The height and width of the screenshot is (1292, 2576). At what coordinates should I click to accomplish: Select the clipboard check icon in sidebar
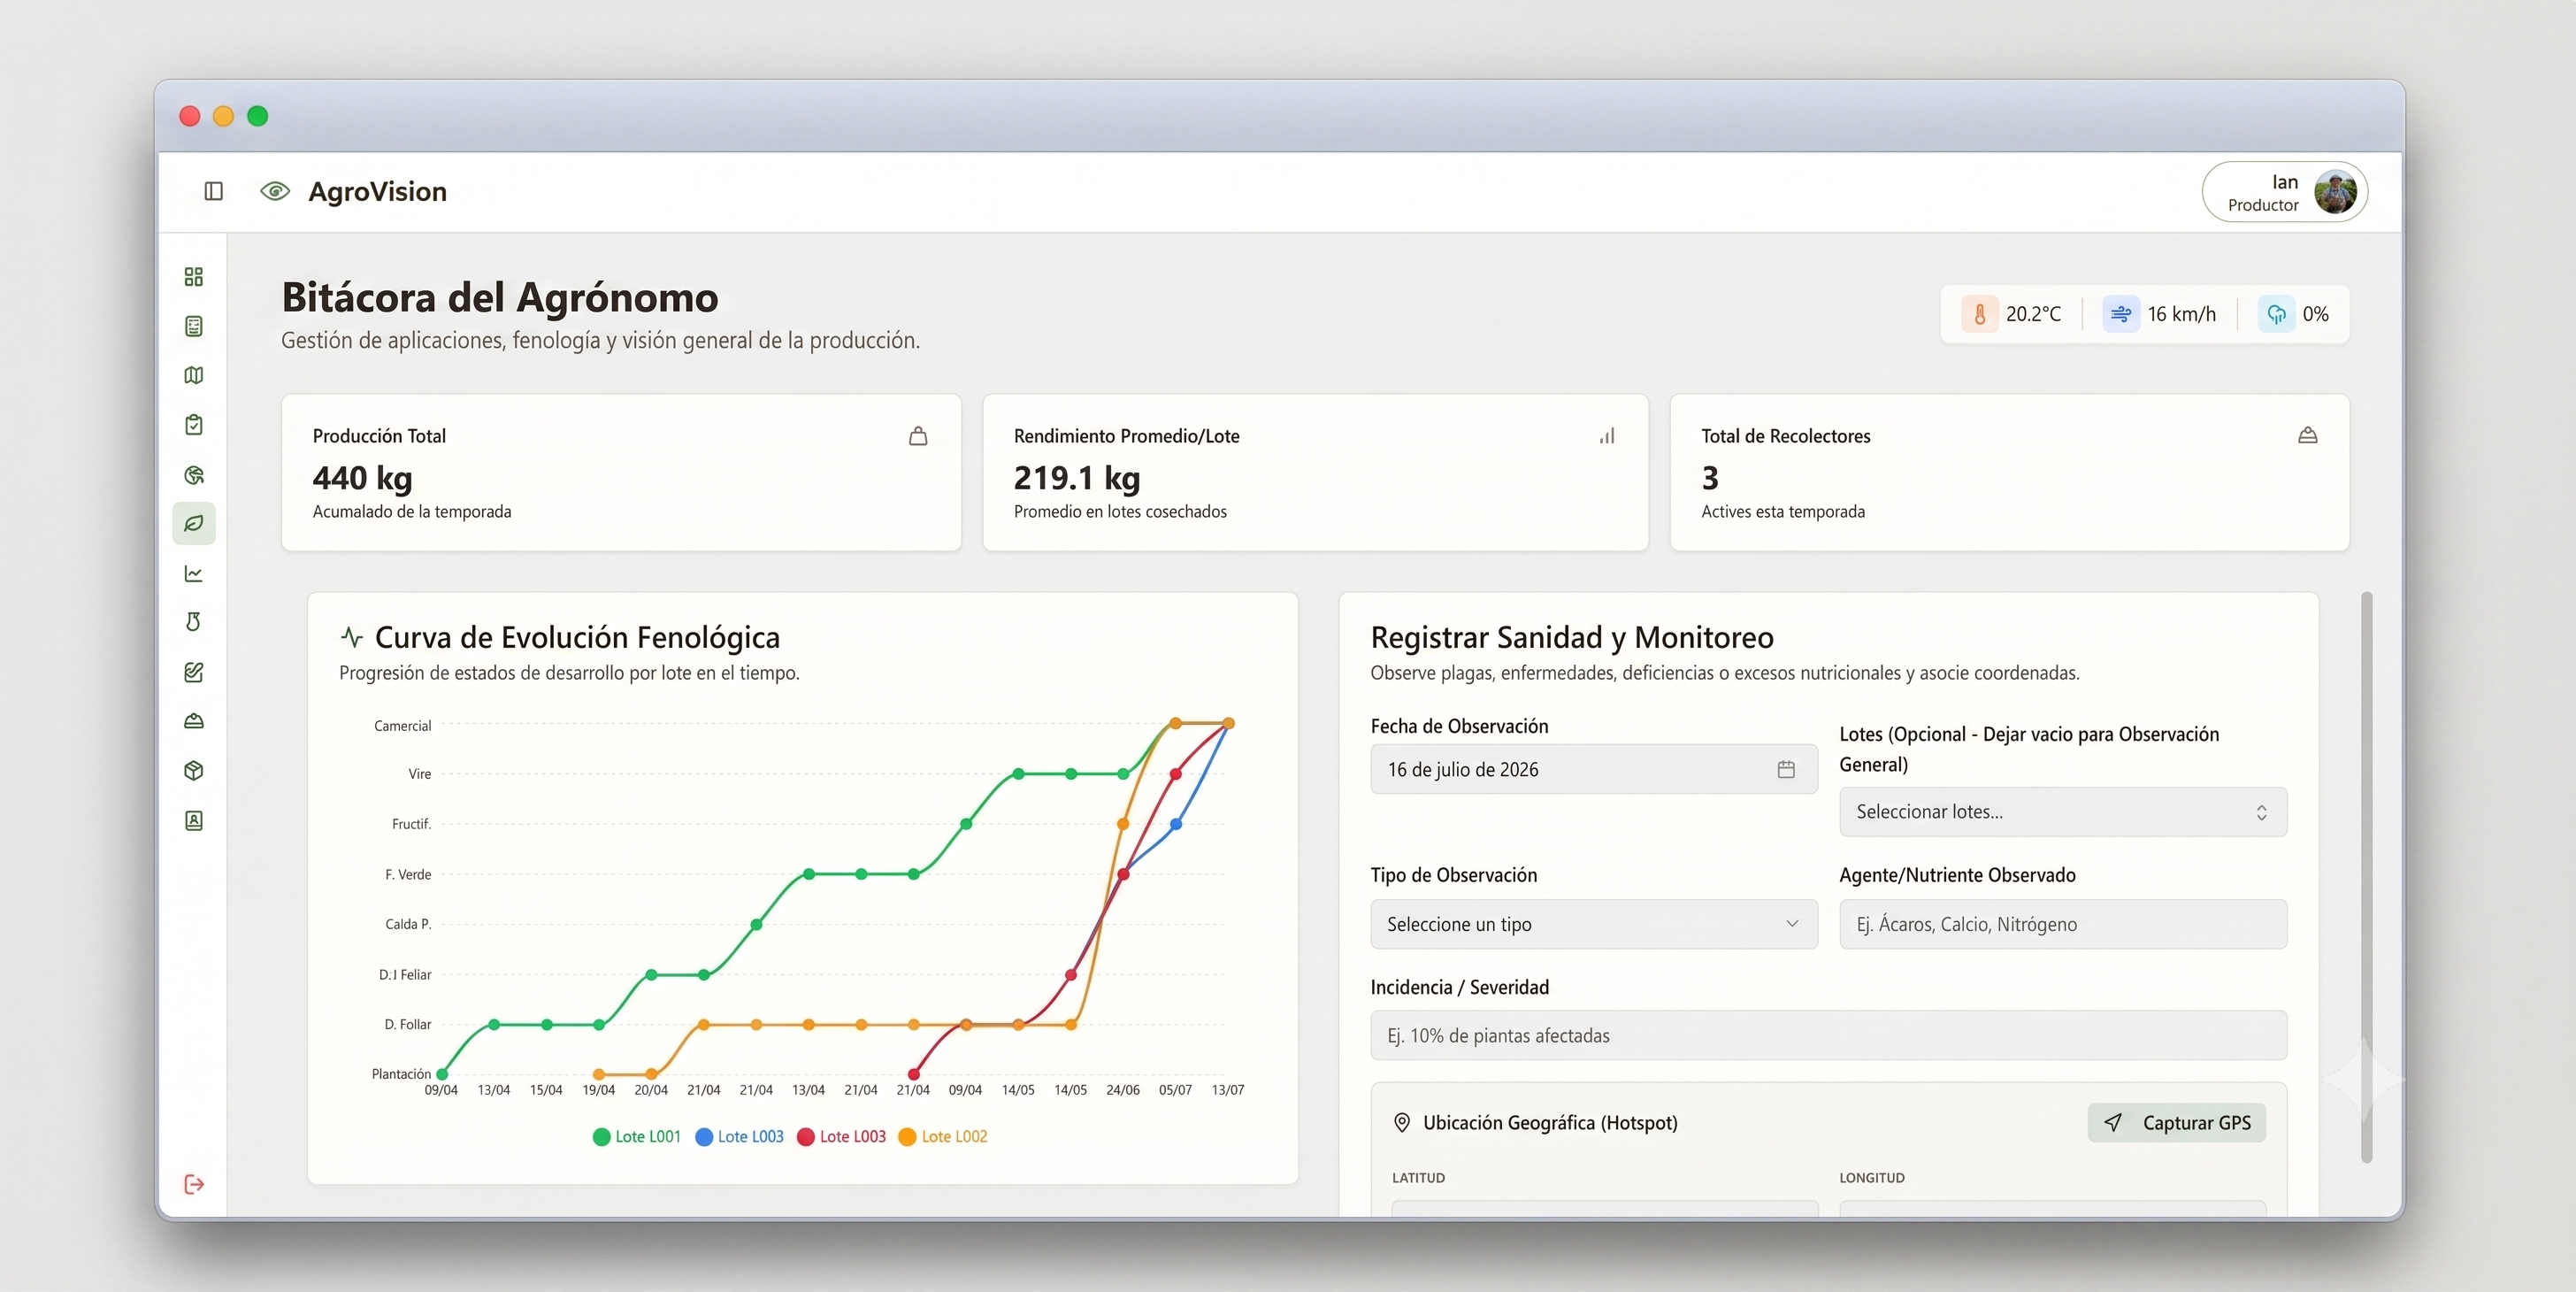[194, 425]
